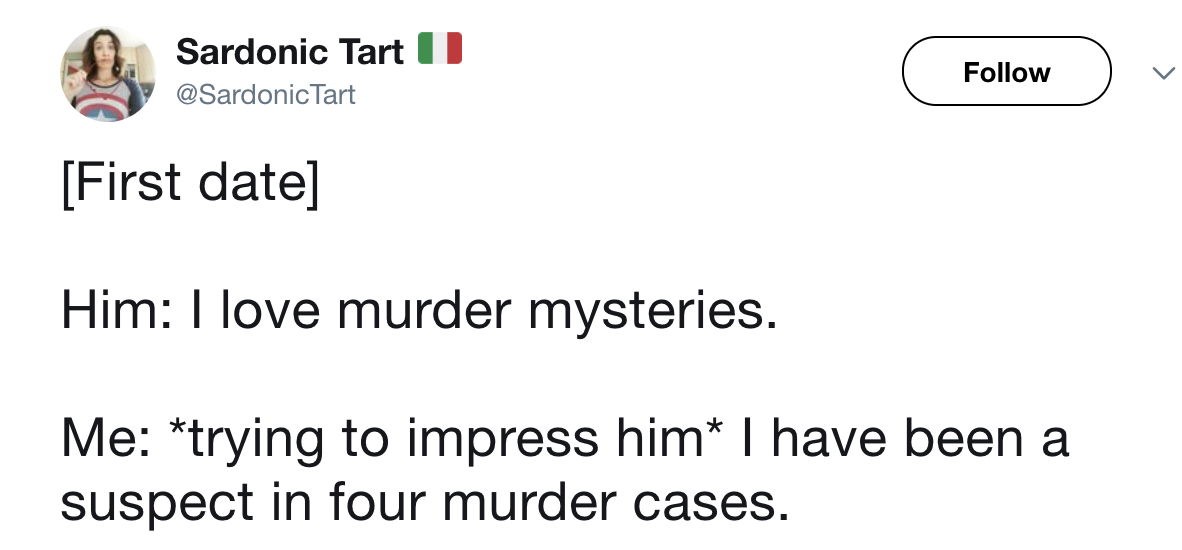Open the Sardonic Tart display name link
Viewport: 1182px width, 550px height.
[290, 51]
